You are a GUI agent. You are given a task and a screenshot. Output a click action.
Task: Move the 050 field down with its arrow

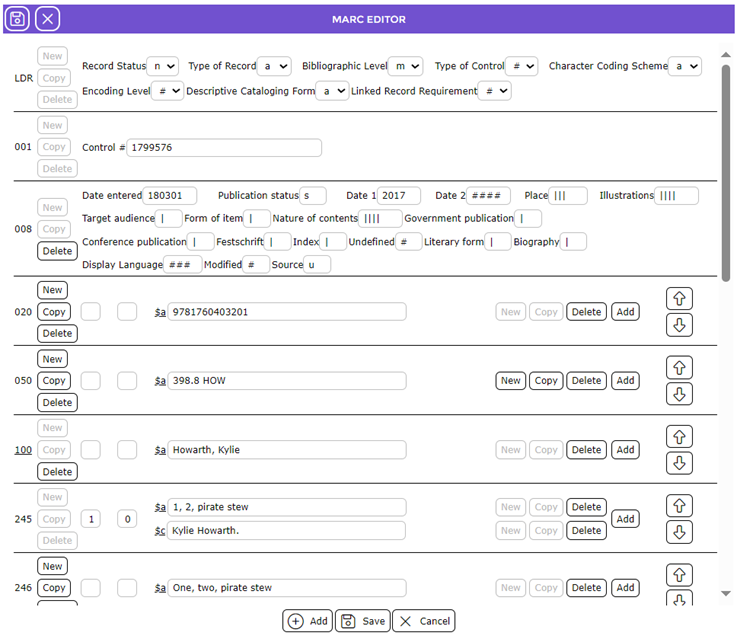[679, 394]
